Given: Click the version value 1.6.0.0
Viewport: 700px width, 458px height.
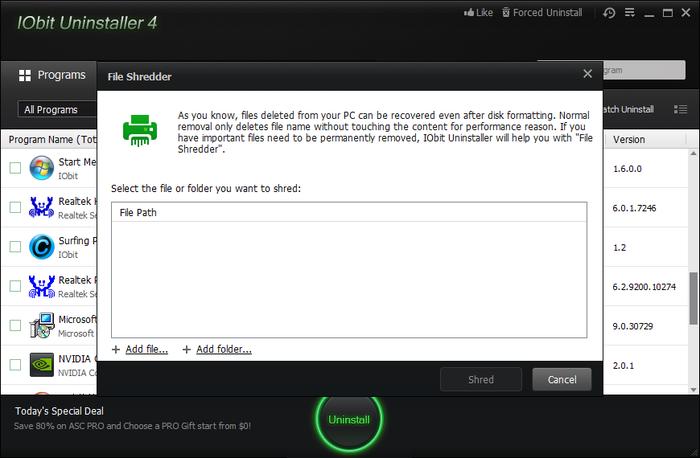Looking at the screenshot, I should [x=627, y=169].
